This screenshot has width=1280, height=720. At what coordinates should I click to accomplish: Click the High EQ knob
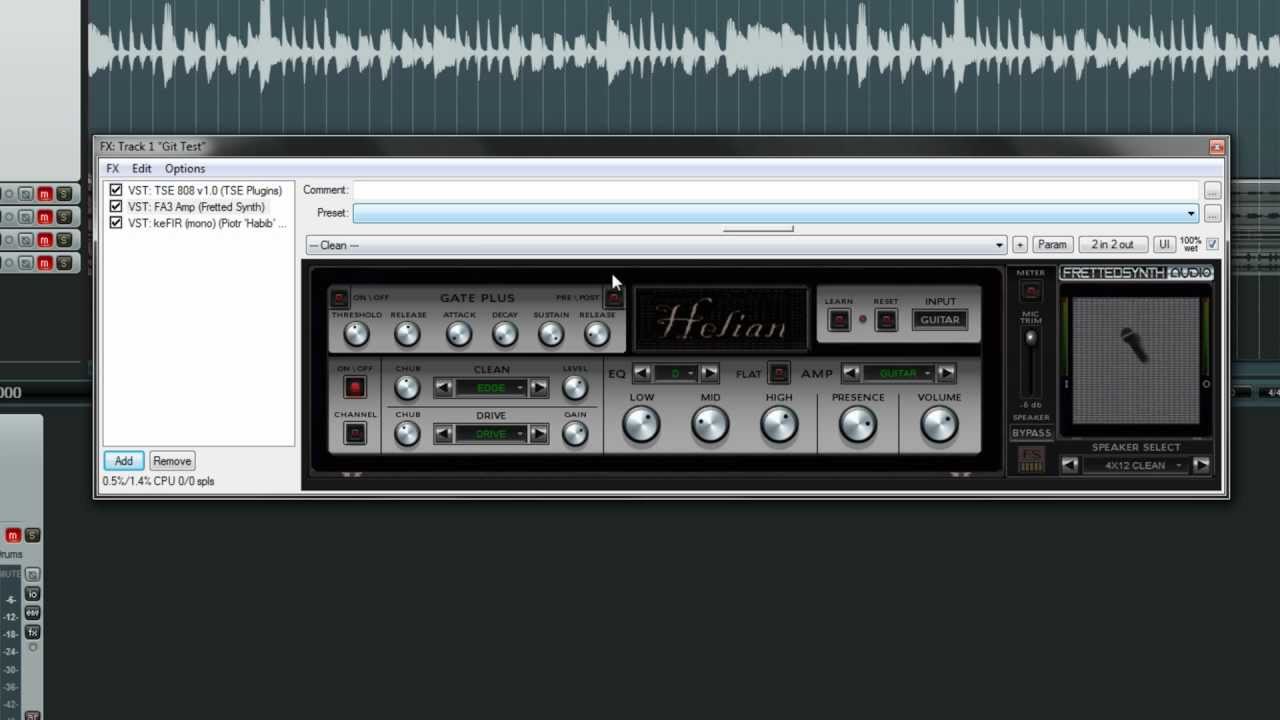tap(779, 425)
